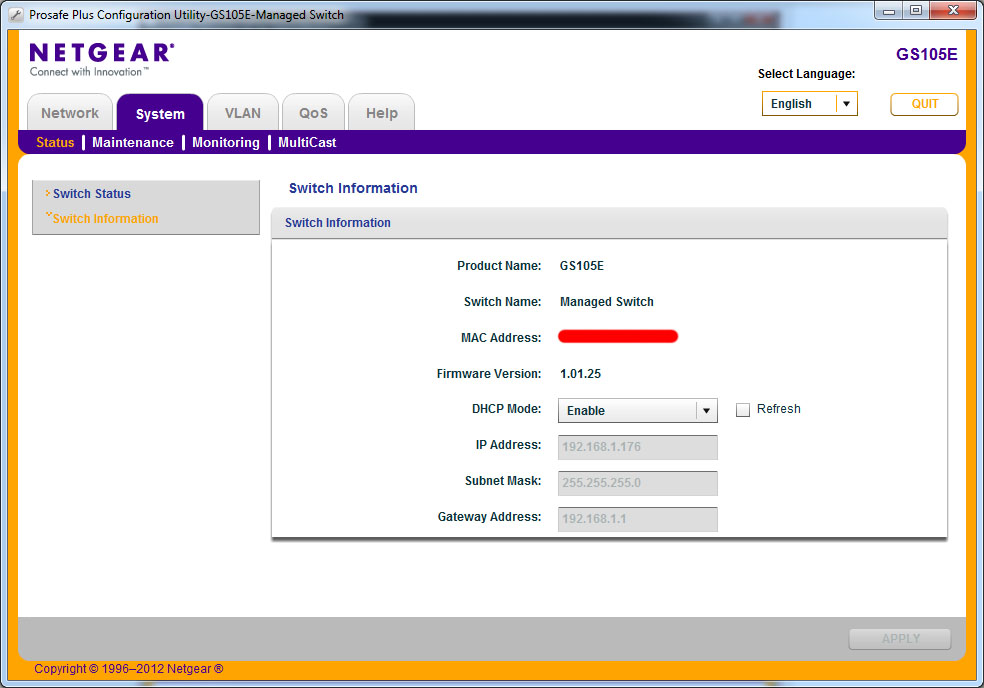This screenshot has width=984, height=688.
Task: Click the Switch Information panel header
Action: [609, 223]
